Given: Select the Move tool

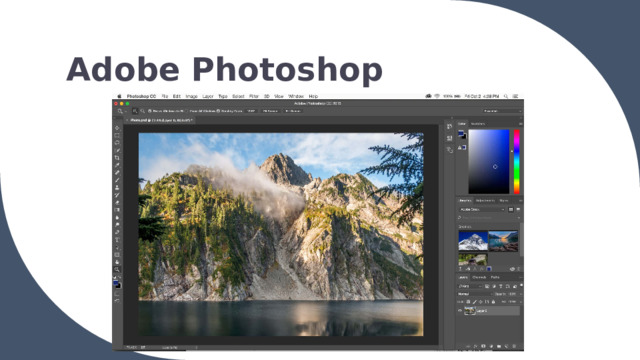Looking at the screenshot, I should [117, 128].
